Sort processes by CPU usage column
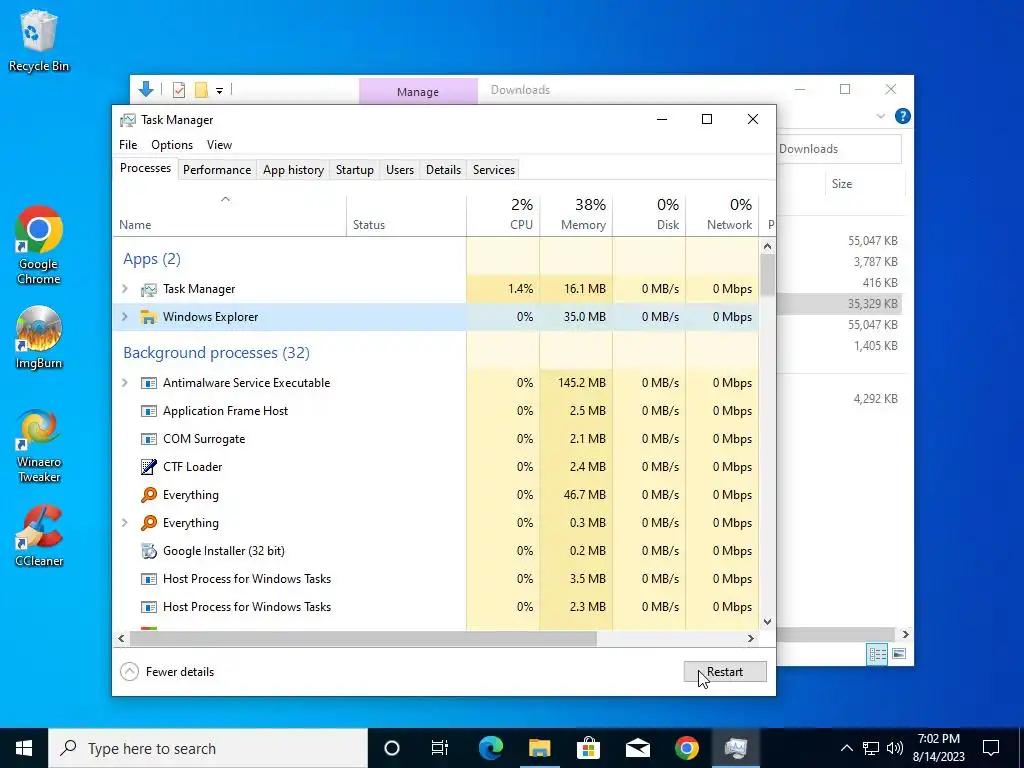Screen dimensions: 1024x768 pos(504,216)
